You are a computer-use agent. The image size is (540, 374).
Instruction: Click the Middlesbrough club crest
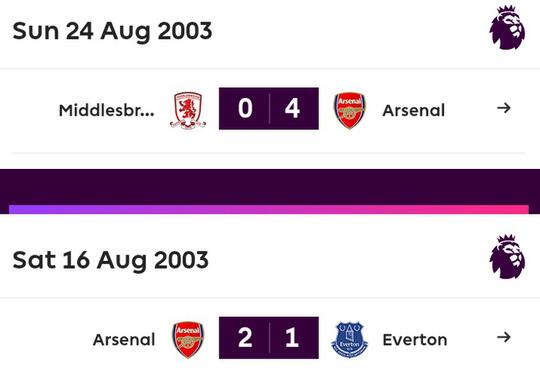click(188, 110)
